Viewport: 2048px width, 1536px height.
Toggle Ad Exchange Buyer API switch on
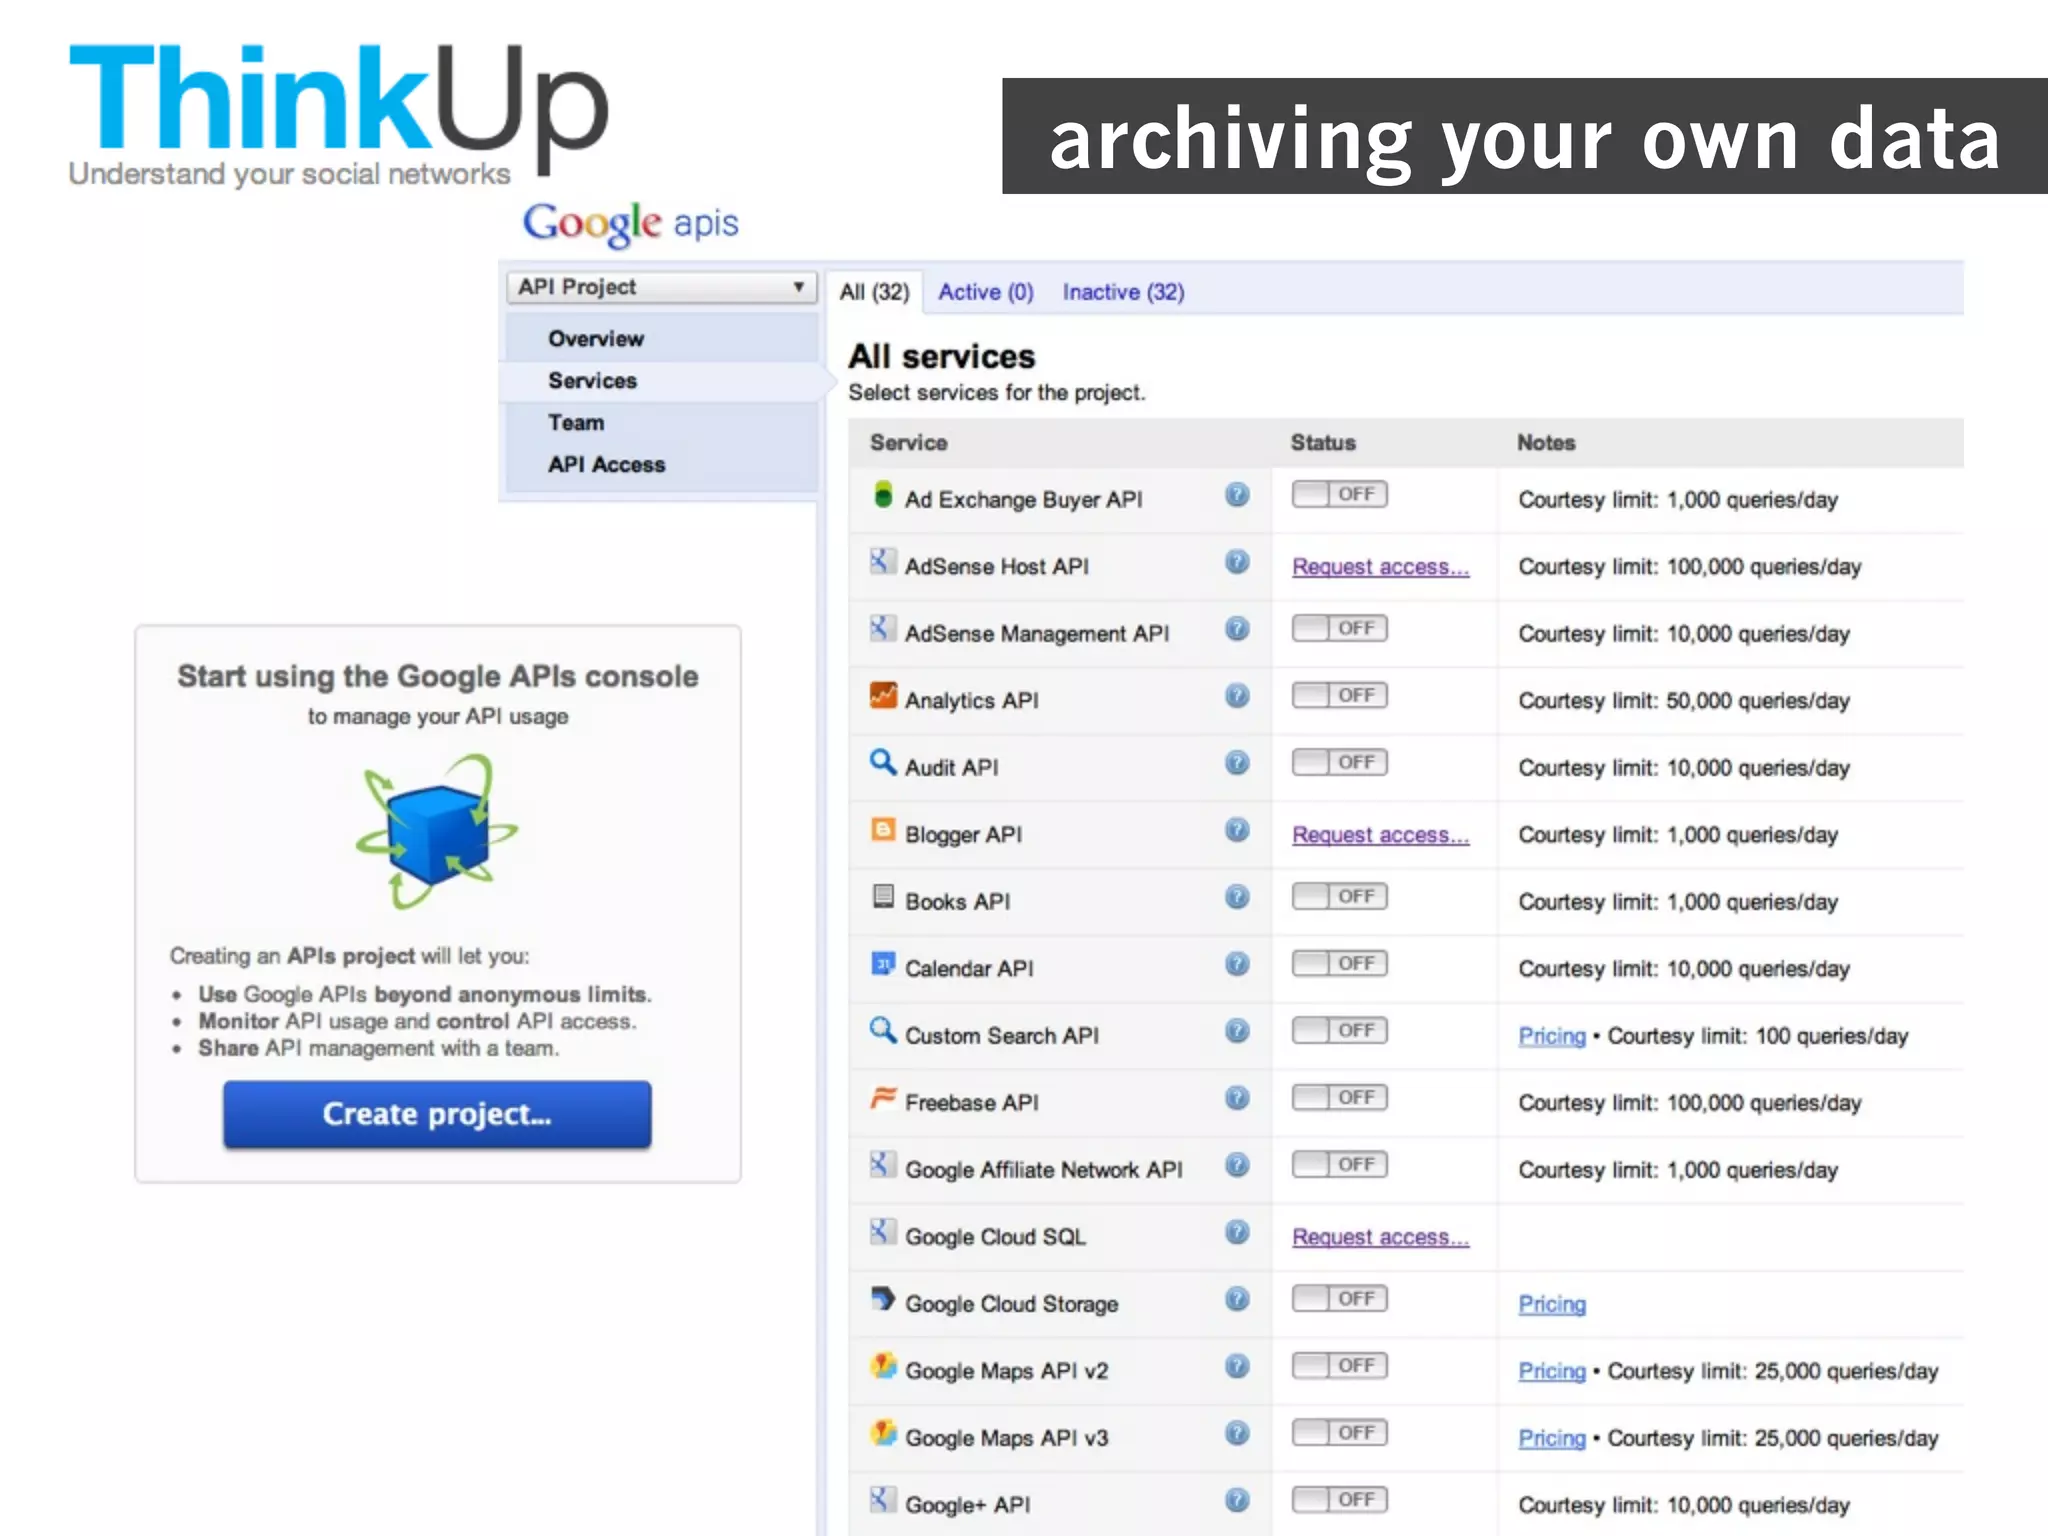[x=1340, y=494]
